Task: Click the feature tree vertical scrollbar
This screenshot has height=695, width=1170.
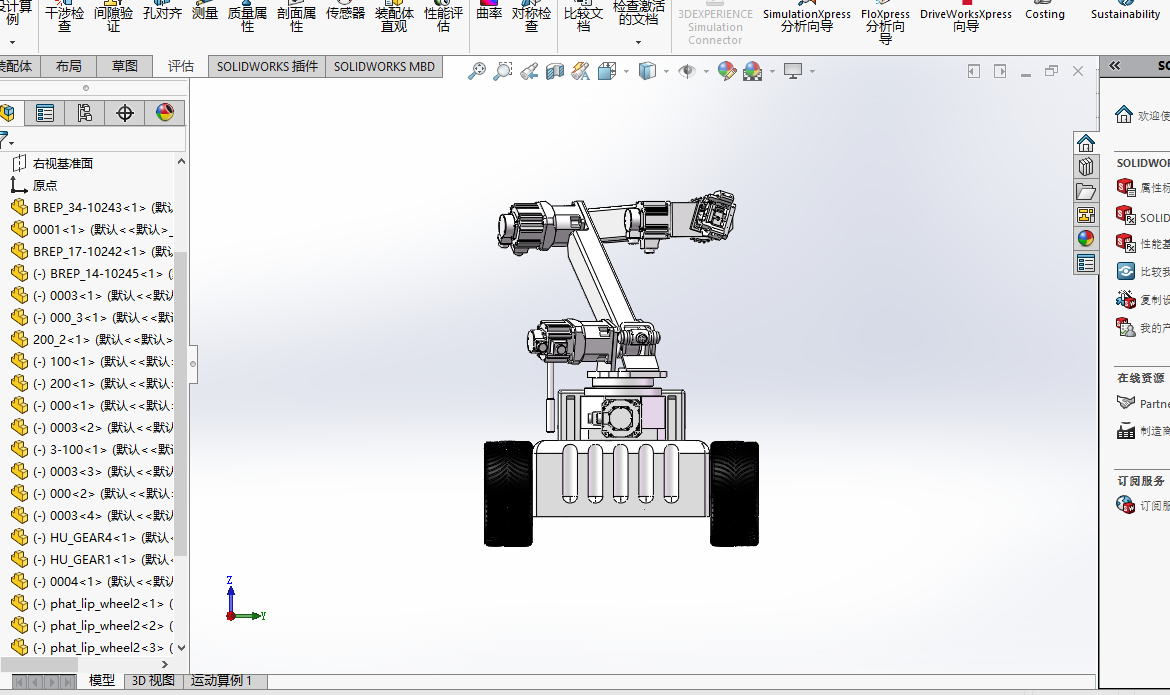Action: tap(181, 403)
